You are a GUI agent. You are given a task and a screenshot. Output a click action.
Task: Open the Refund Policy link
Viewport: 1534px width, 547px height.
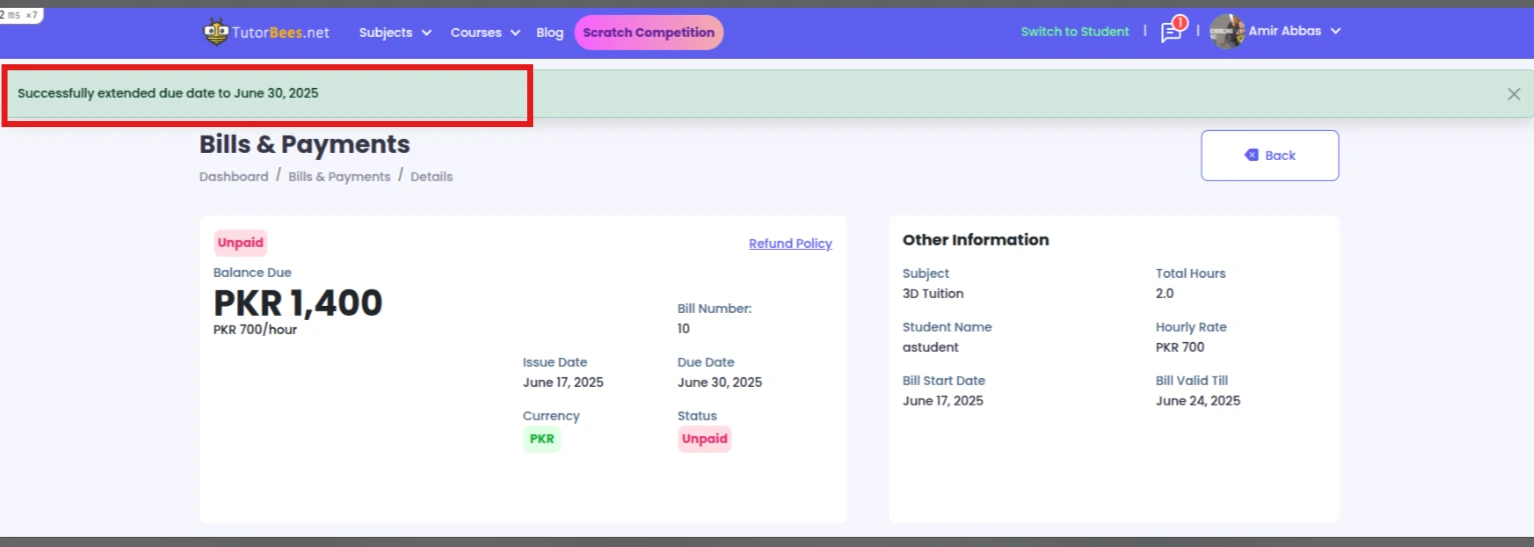[790, 244]
